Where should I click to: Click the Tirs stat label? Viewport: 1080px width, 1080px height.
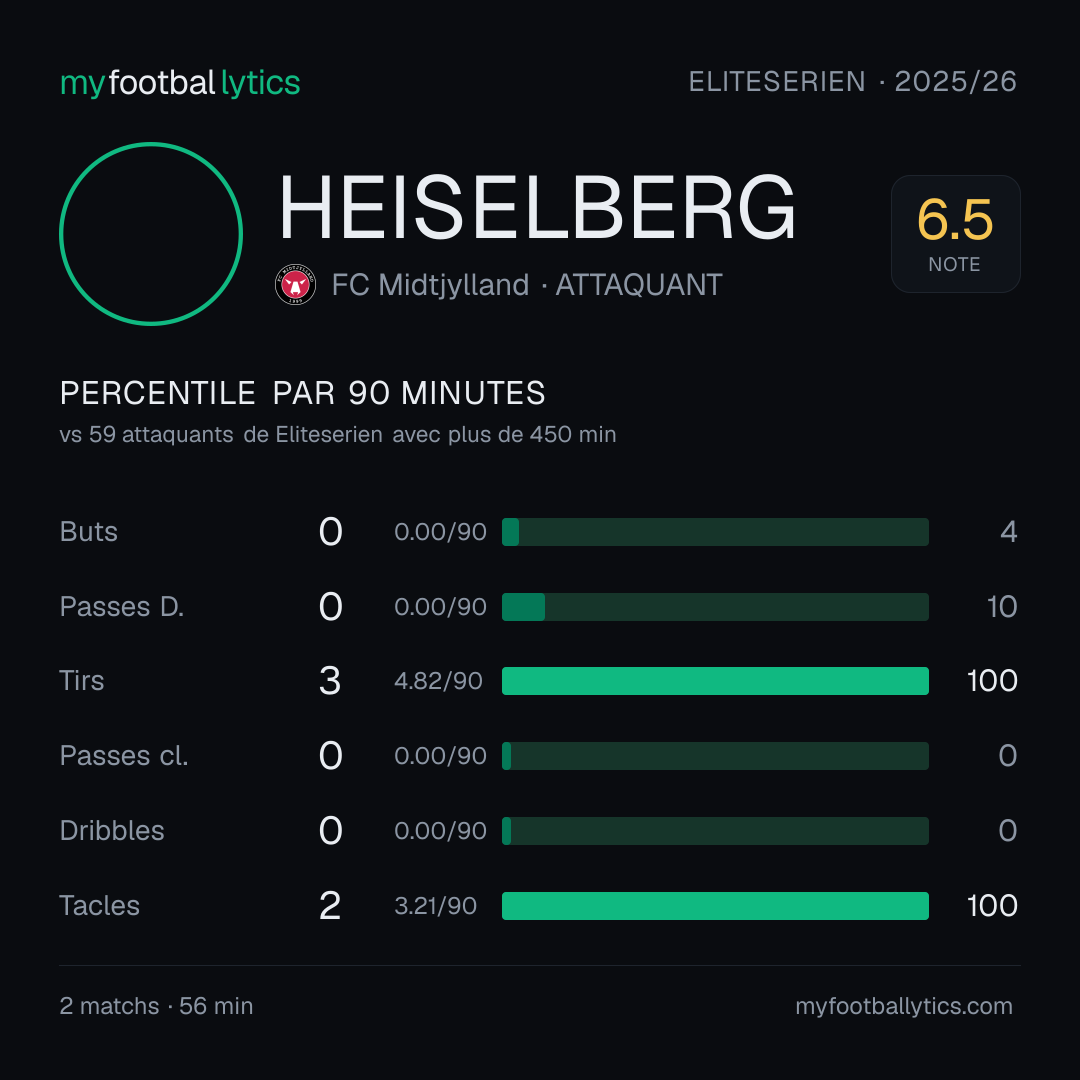point(82,681)
